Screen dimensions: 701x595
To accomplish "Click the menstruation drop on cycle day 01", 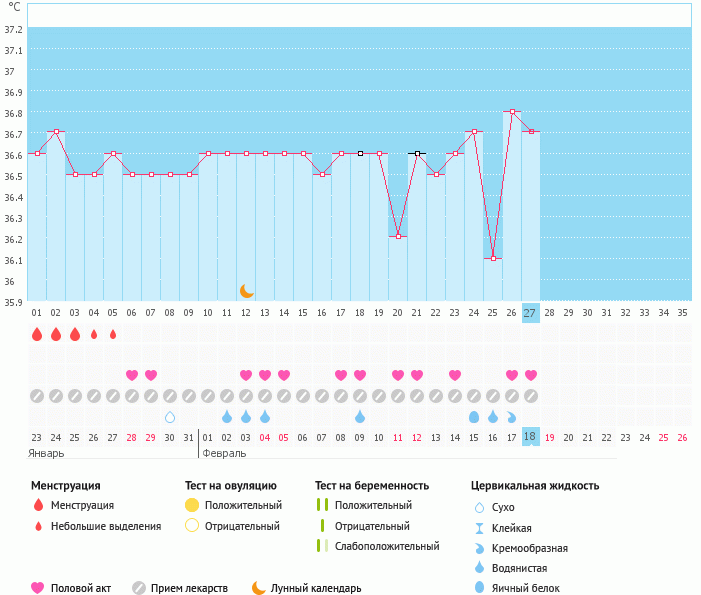I will 37,334.
